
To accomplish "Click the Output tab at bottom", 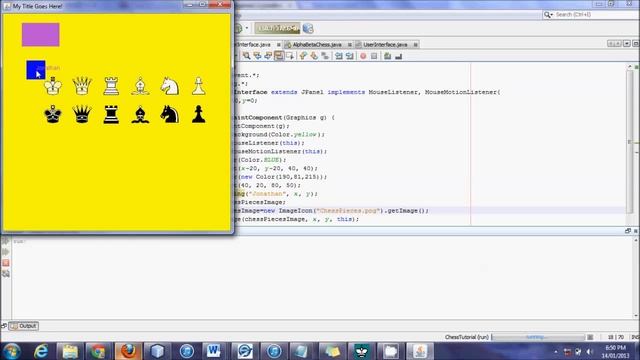I will point(24,326).
